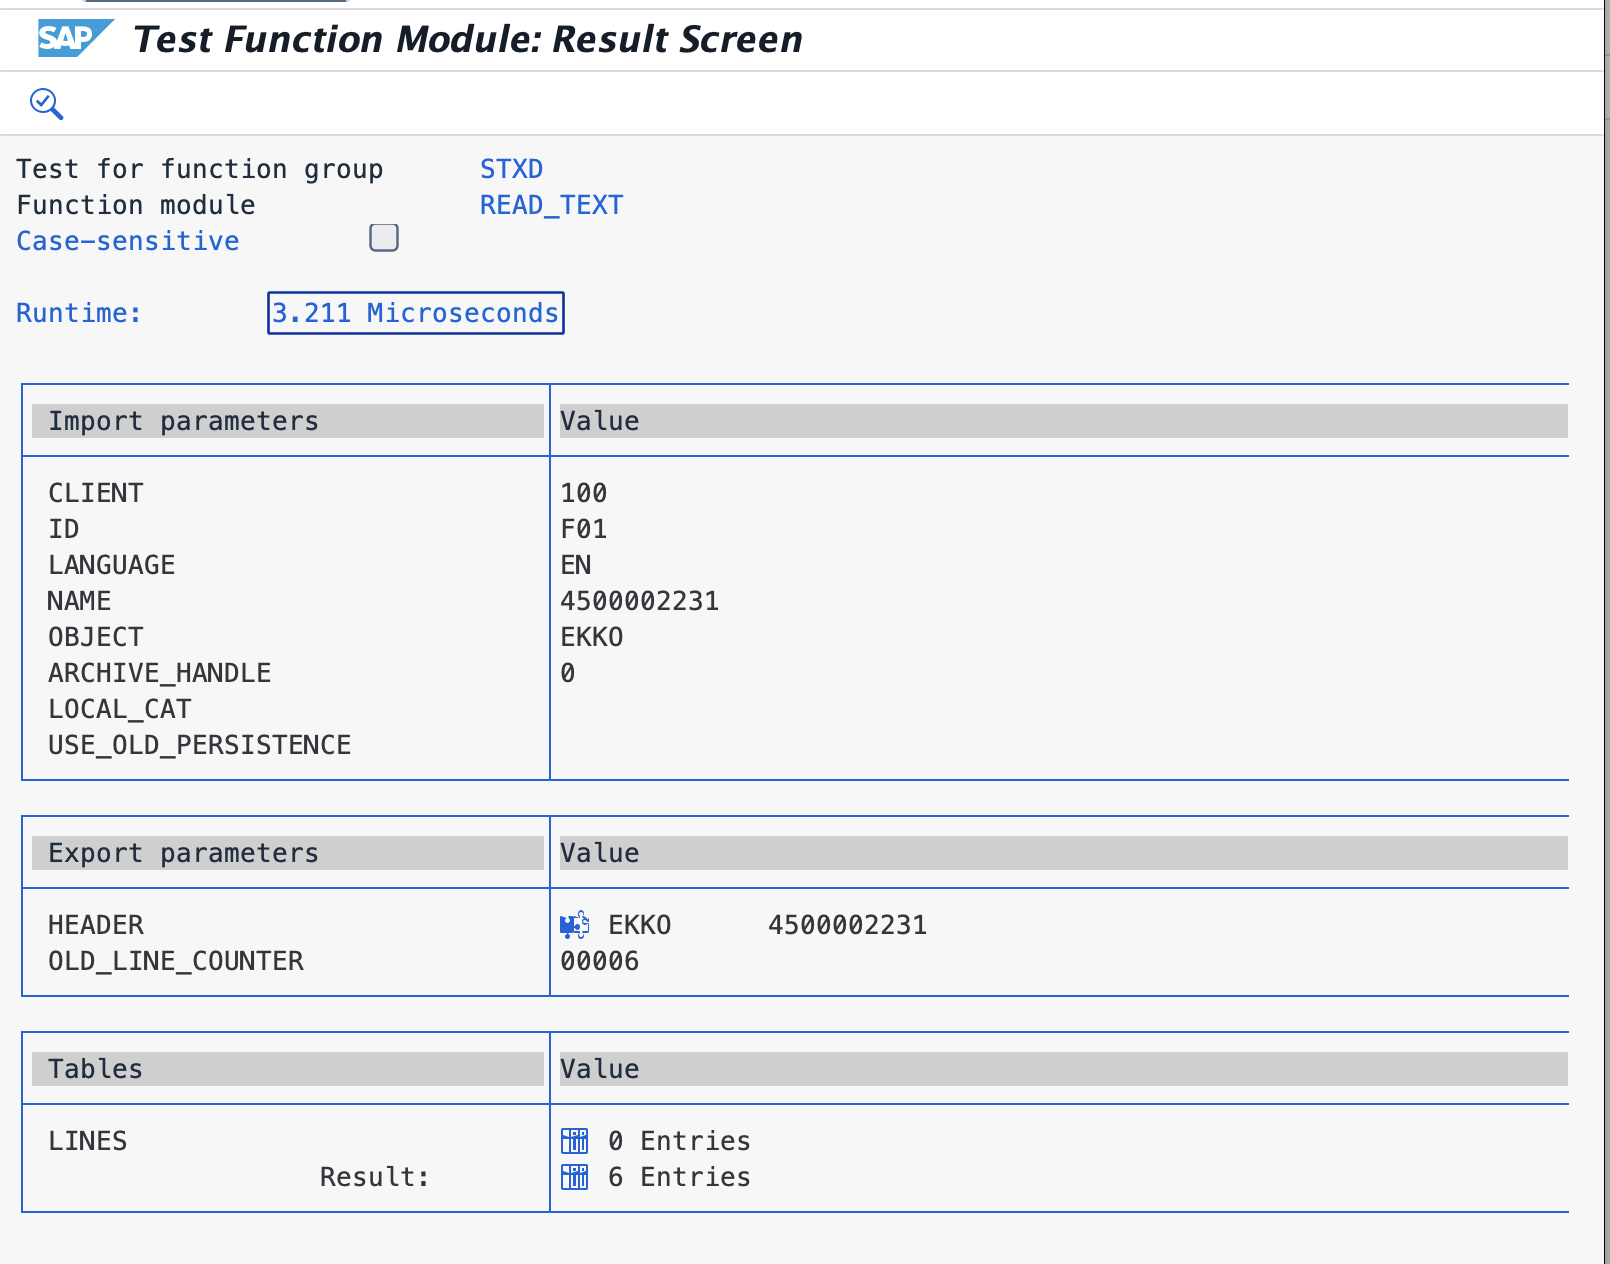Image resolution: width=1610 pixels, height=1264 pixels.
Task: Click the display details magnifier icon
Action: click(46, 104)
